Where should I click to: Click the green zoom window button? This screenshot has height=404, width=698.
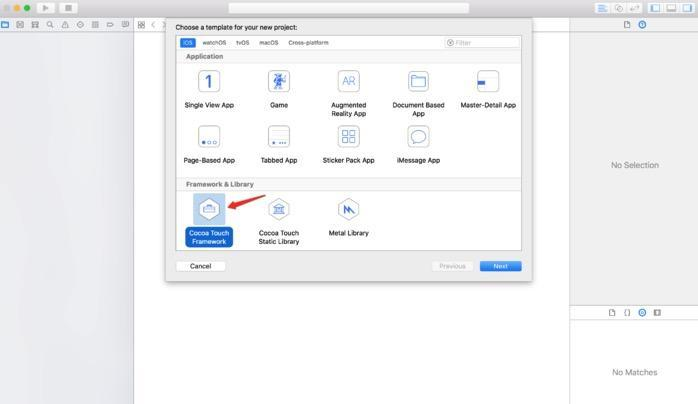(x=27, y=8)
